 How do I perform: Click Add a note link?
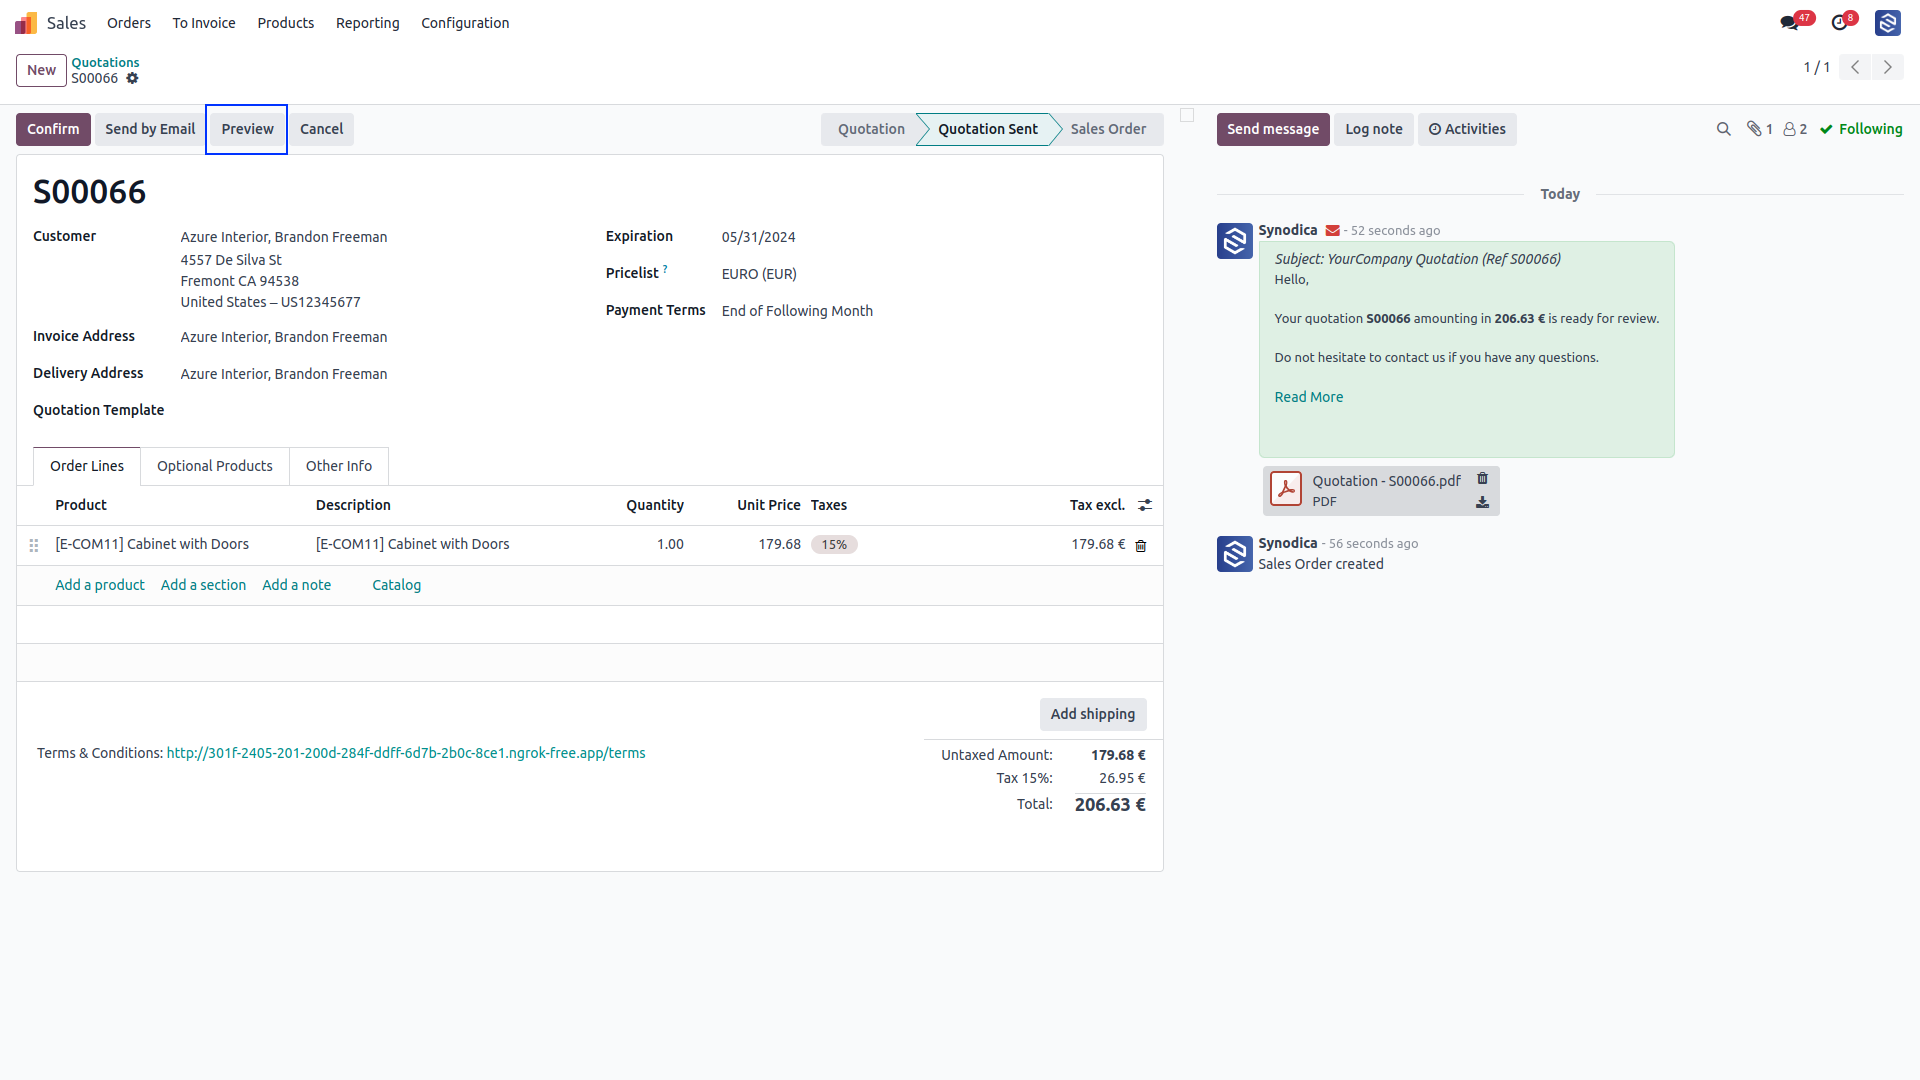pyautogui.click(x=296, y=585)
